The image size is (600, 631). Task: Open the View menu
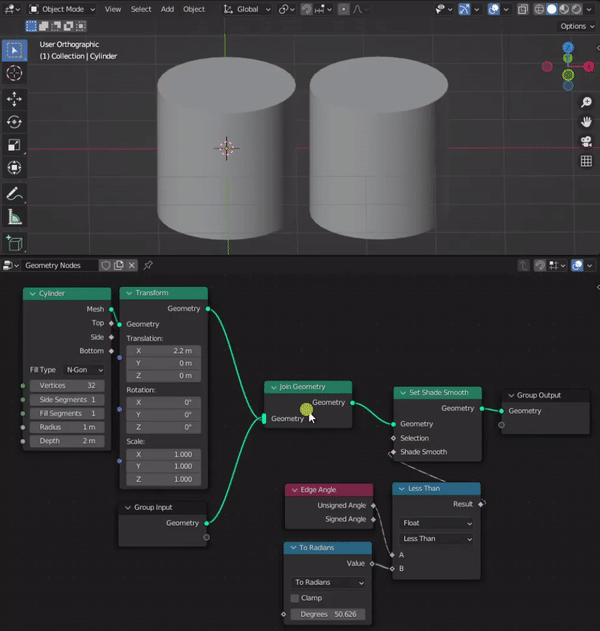click(x=113, y=9)
